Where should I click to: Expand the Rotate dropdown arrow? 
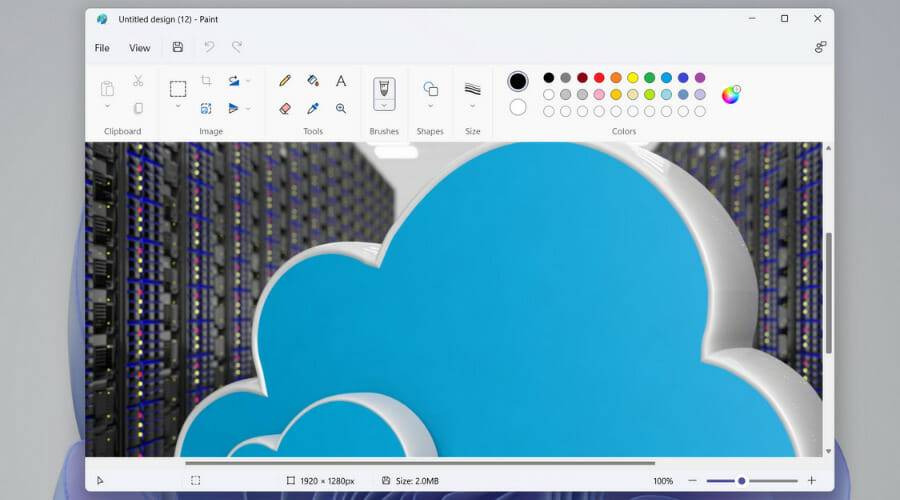(x=249, y=81)
